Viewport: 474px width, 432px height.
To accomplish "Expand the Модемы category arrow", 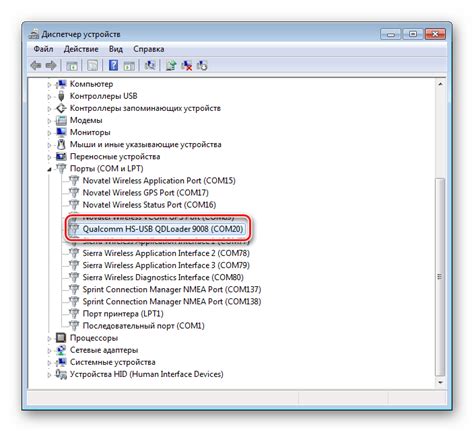I will [x=49, y=121].
